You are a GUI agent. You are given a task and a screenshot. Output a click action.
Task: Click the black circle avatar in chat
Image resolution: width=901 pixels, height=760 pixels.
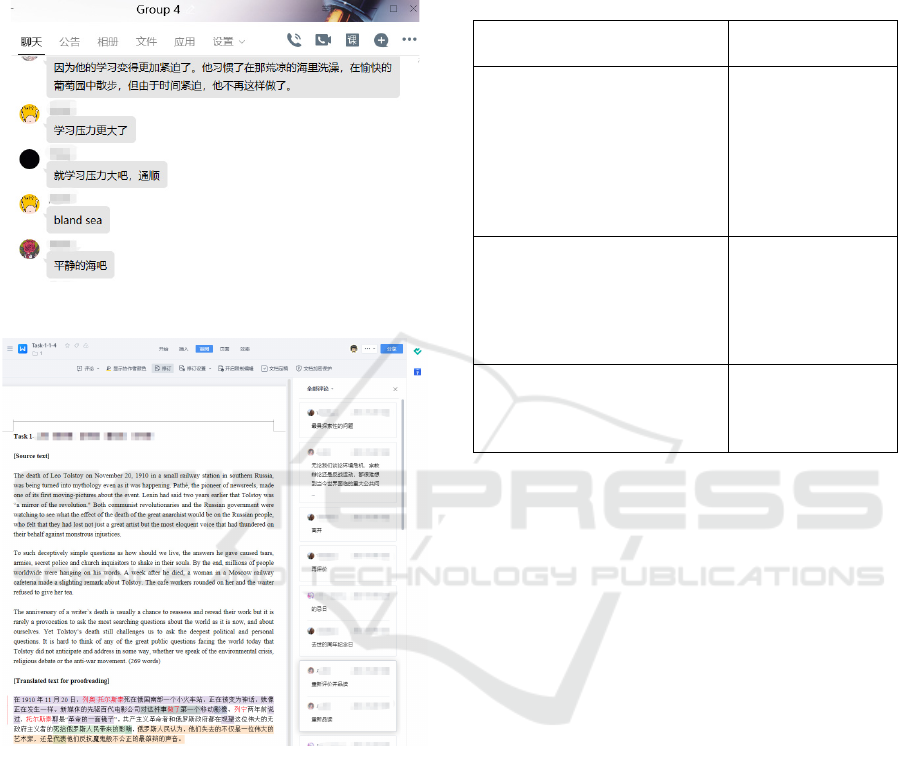[x=29, y=159]
